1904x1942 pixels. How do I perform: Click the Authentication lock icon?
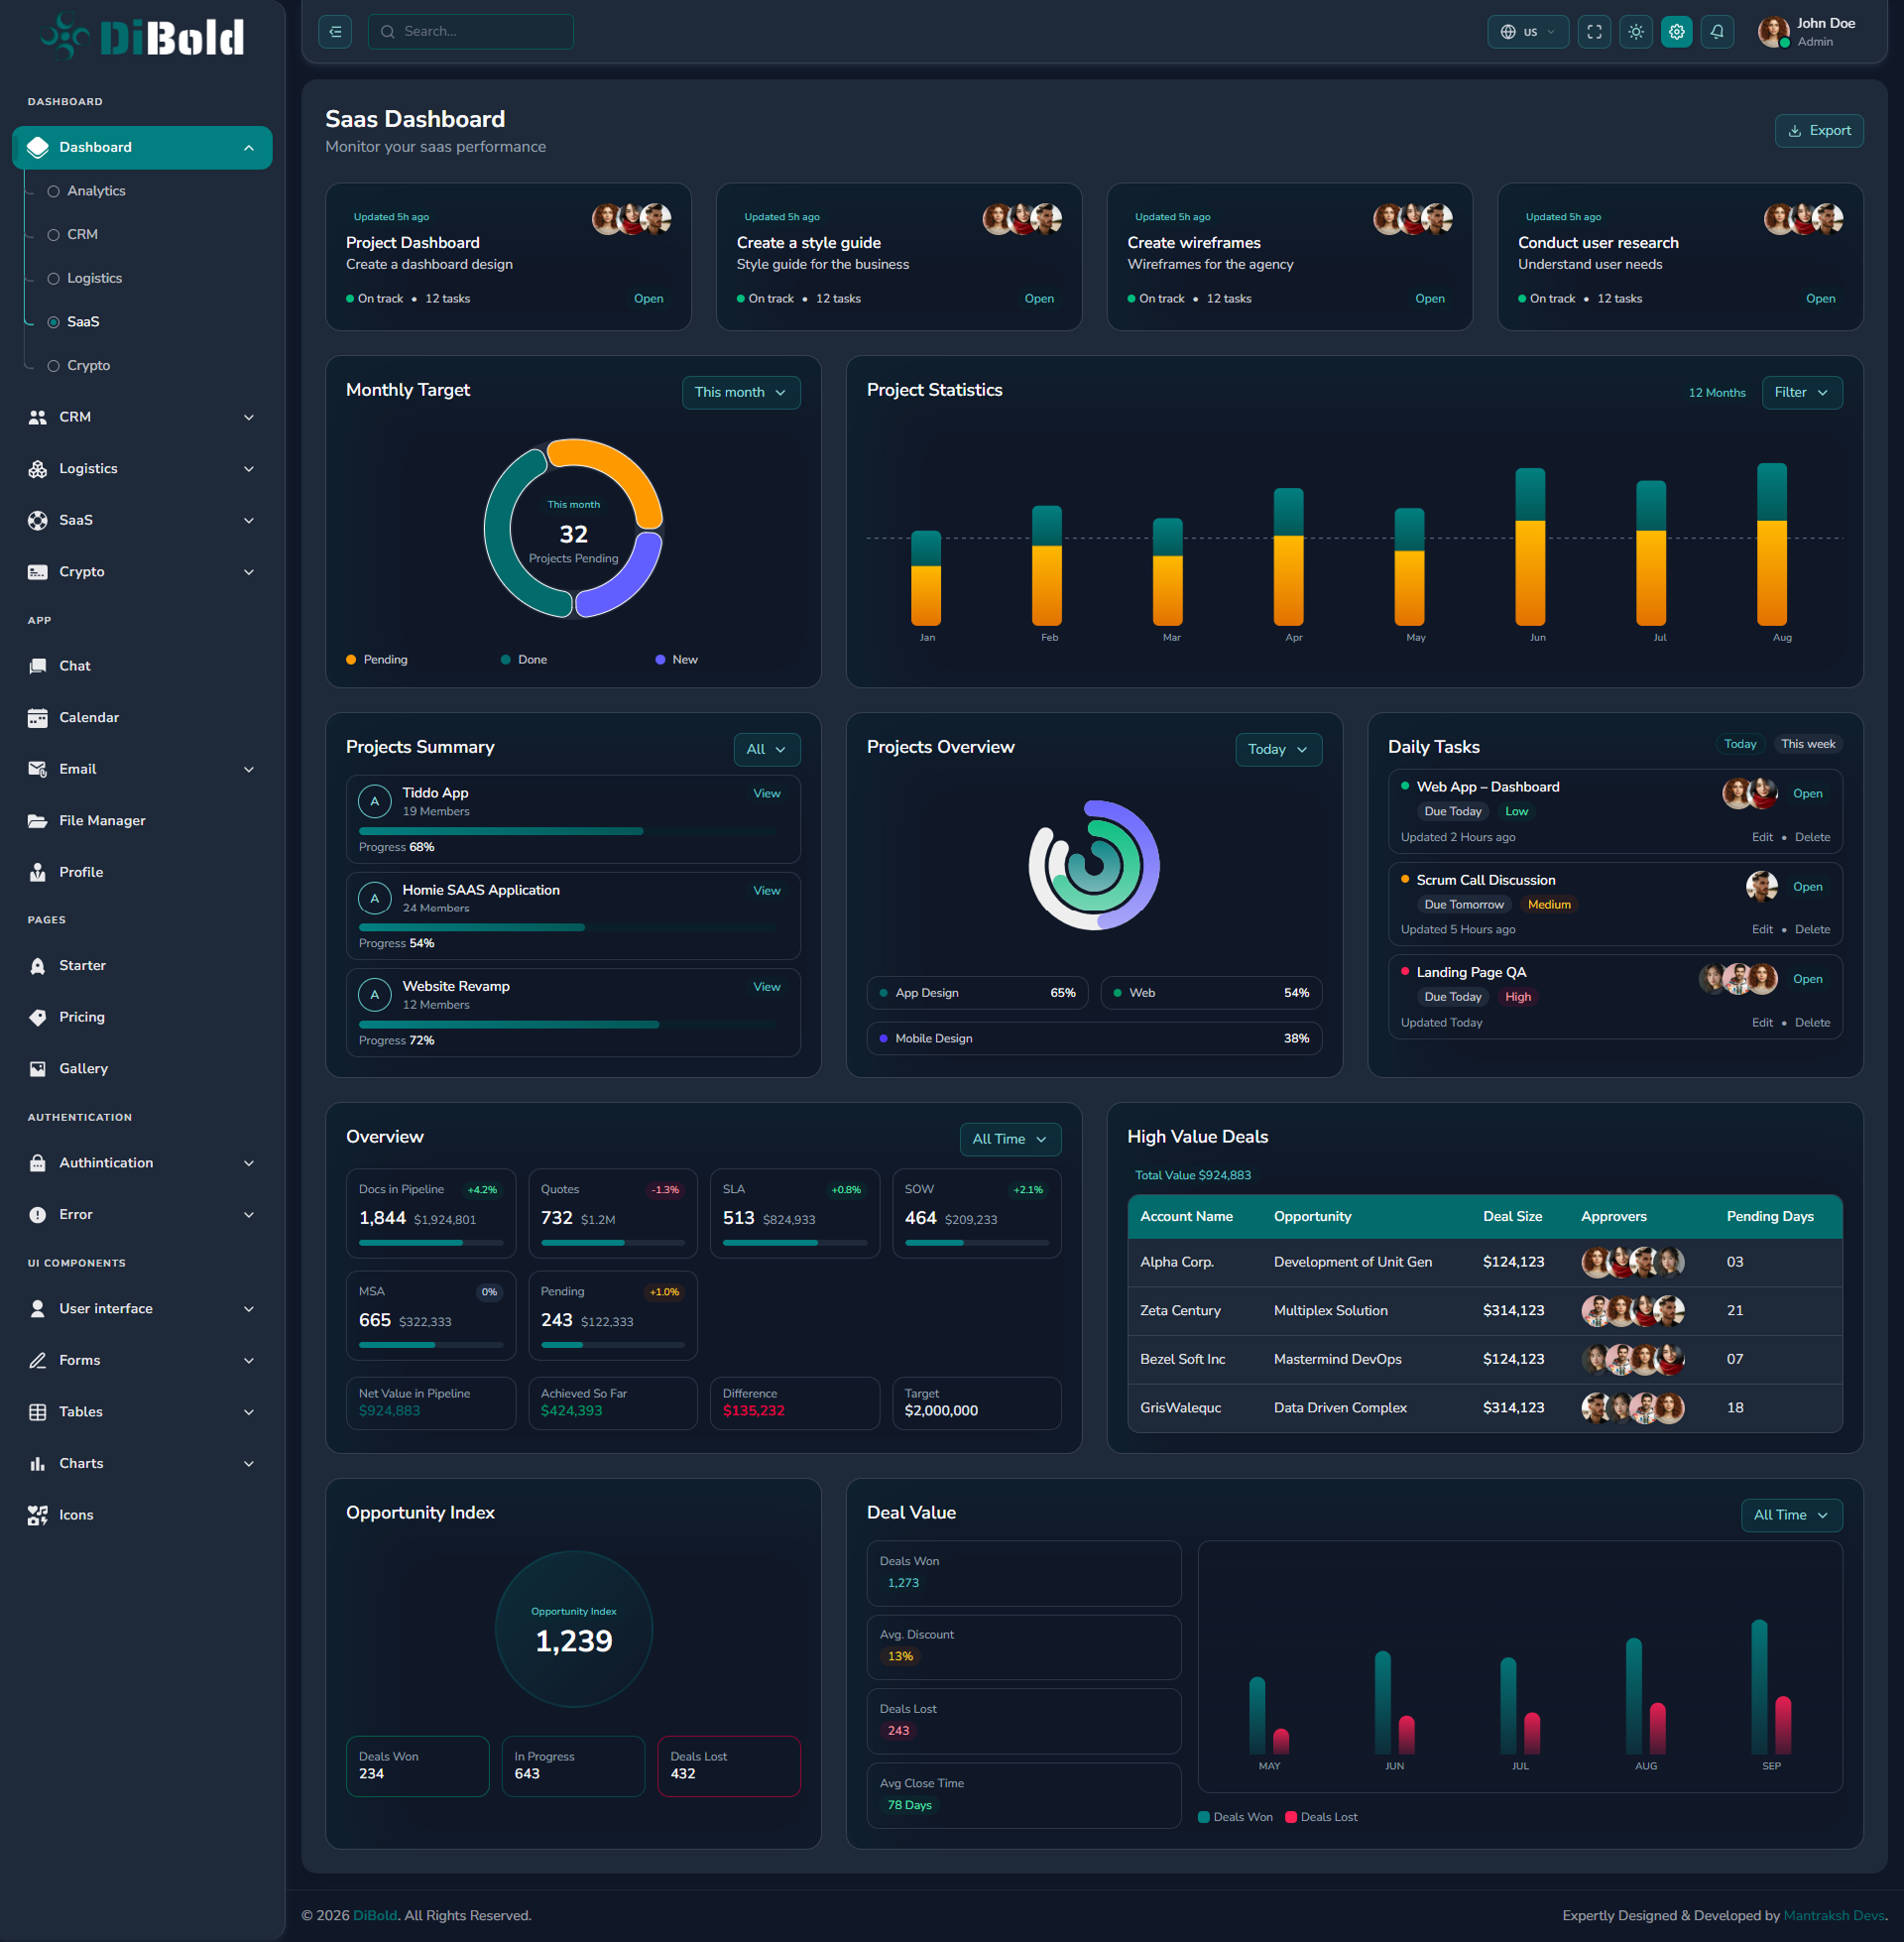click(x=38, y=1163)
